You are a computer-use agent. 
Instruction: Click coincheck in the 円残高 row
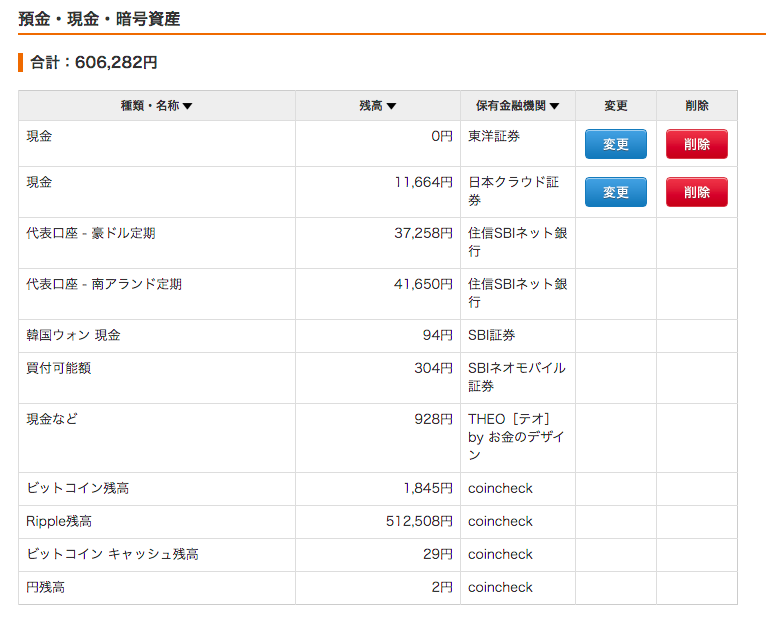click(500, 587)
